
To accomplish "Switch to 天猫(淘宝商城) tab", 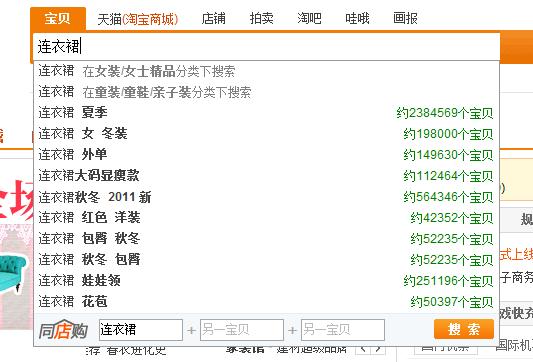I will click(x=138, y=19).
